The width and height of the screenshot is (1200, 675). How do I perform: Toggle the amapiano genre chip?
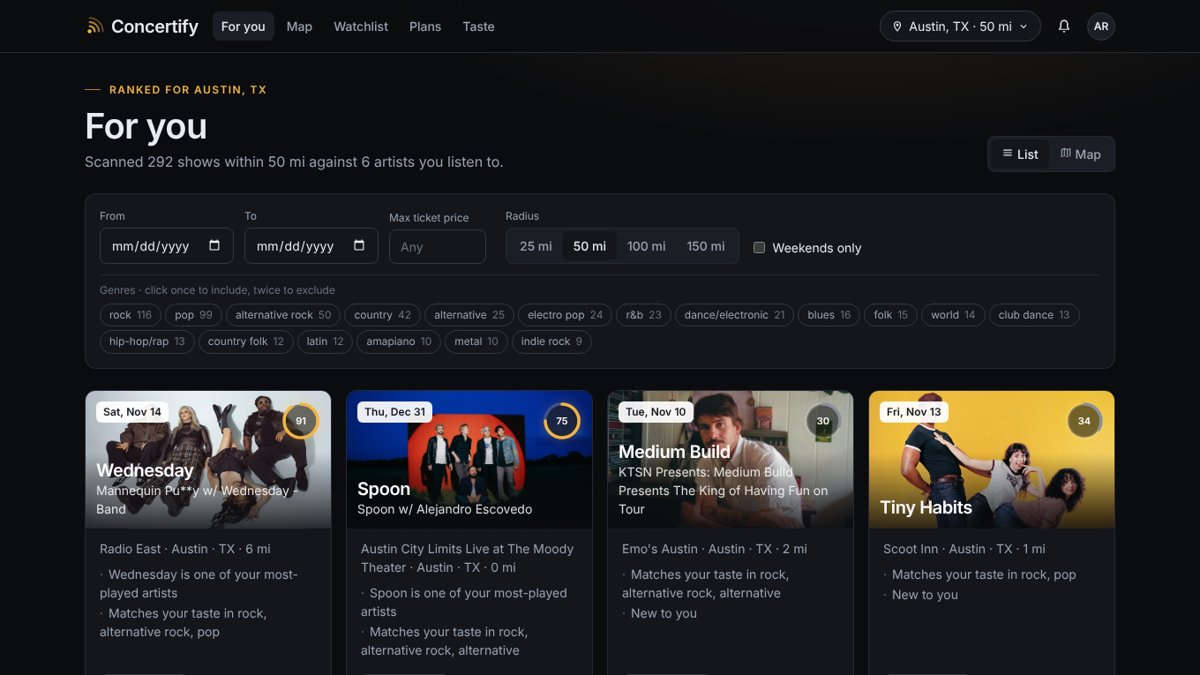pyautogui.click(x=399, y=342)
